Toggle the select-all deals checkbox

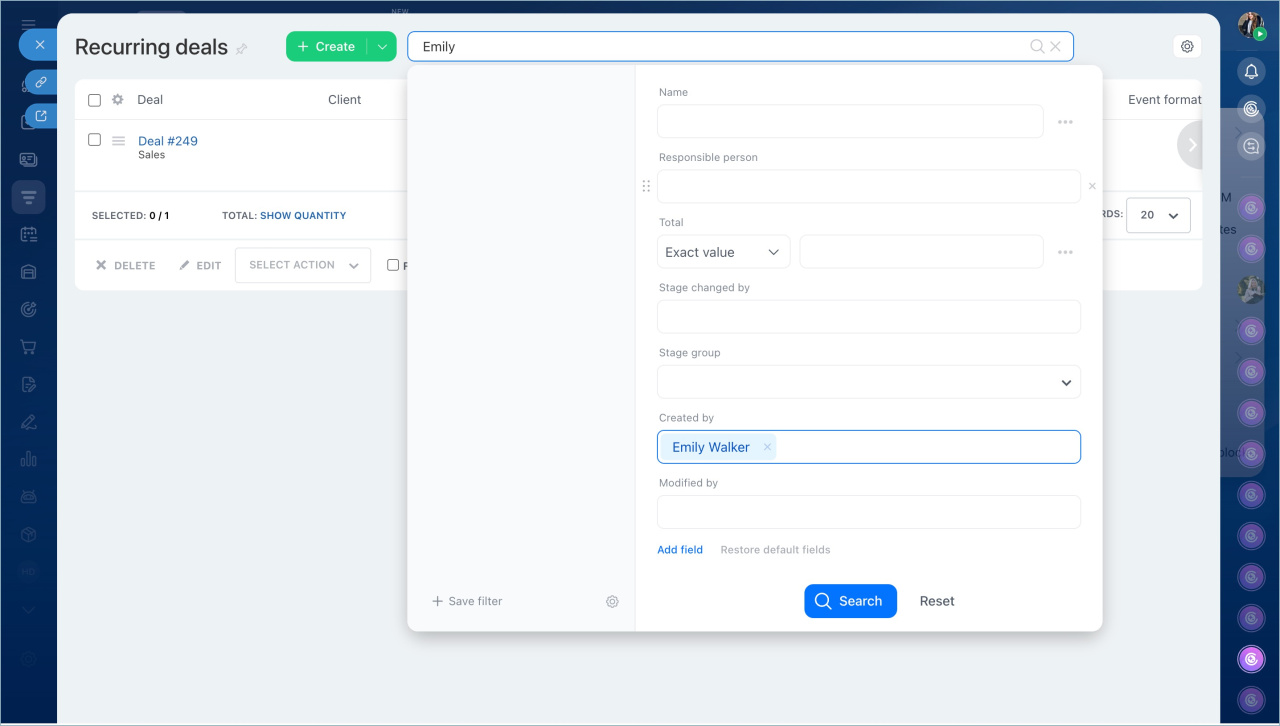pyautogui.click(x=95, y=100)
